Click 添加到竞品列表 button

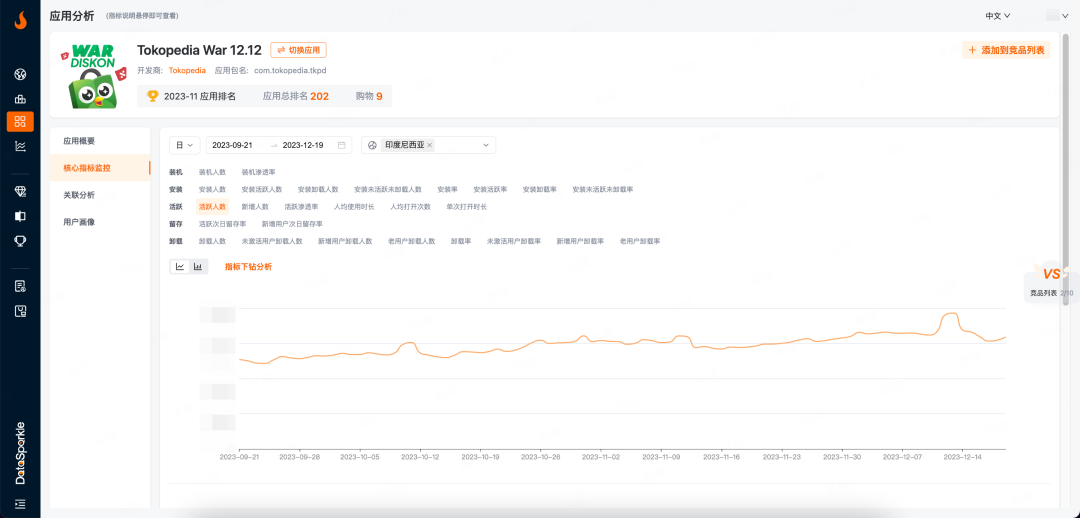click(1006, 50)
